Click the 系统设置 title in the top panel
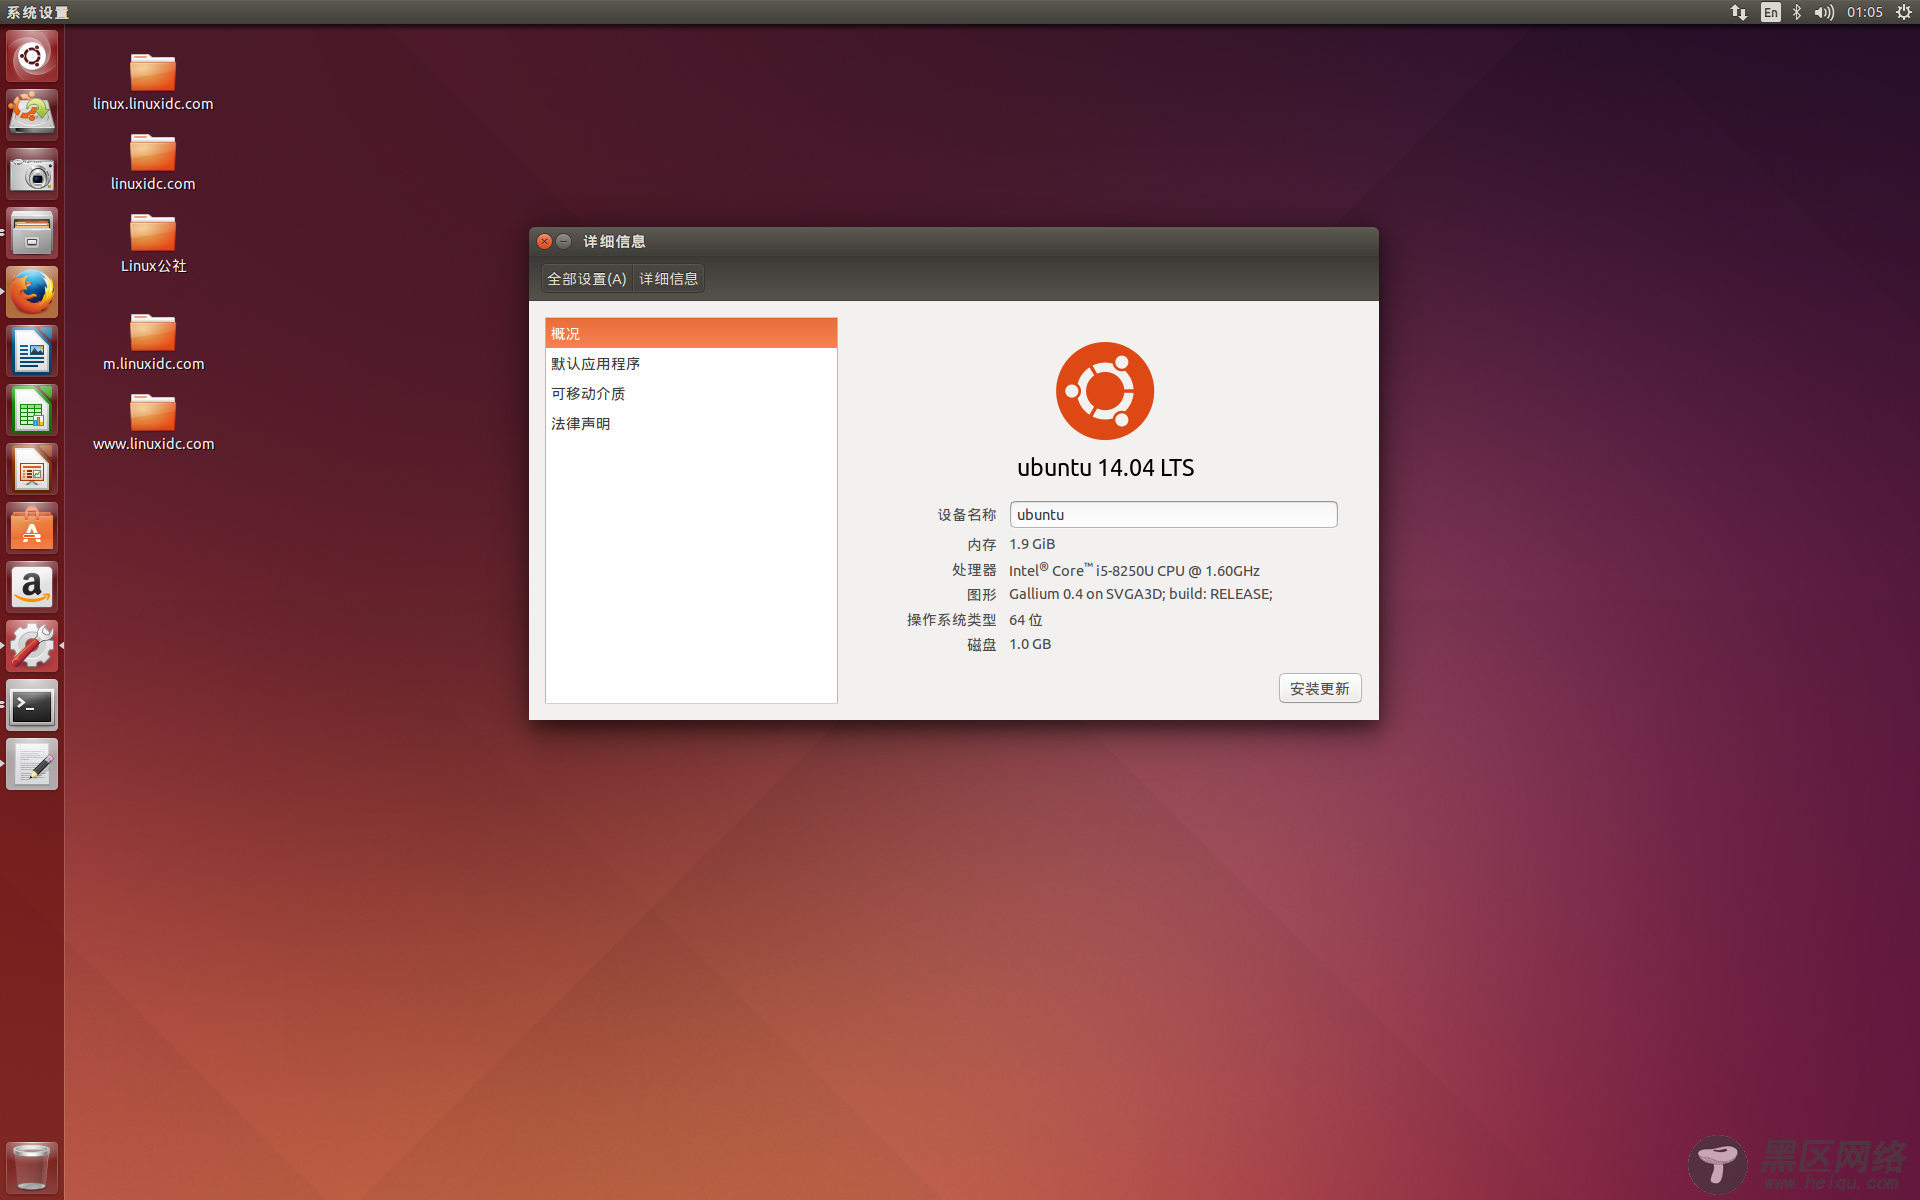The height and width of the screenshot is (1200, 1920). click(x=38, y=12)
